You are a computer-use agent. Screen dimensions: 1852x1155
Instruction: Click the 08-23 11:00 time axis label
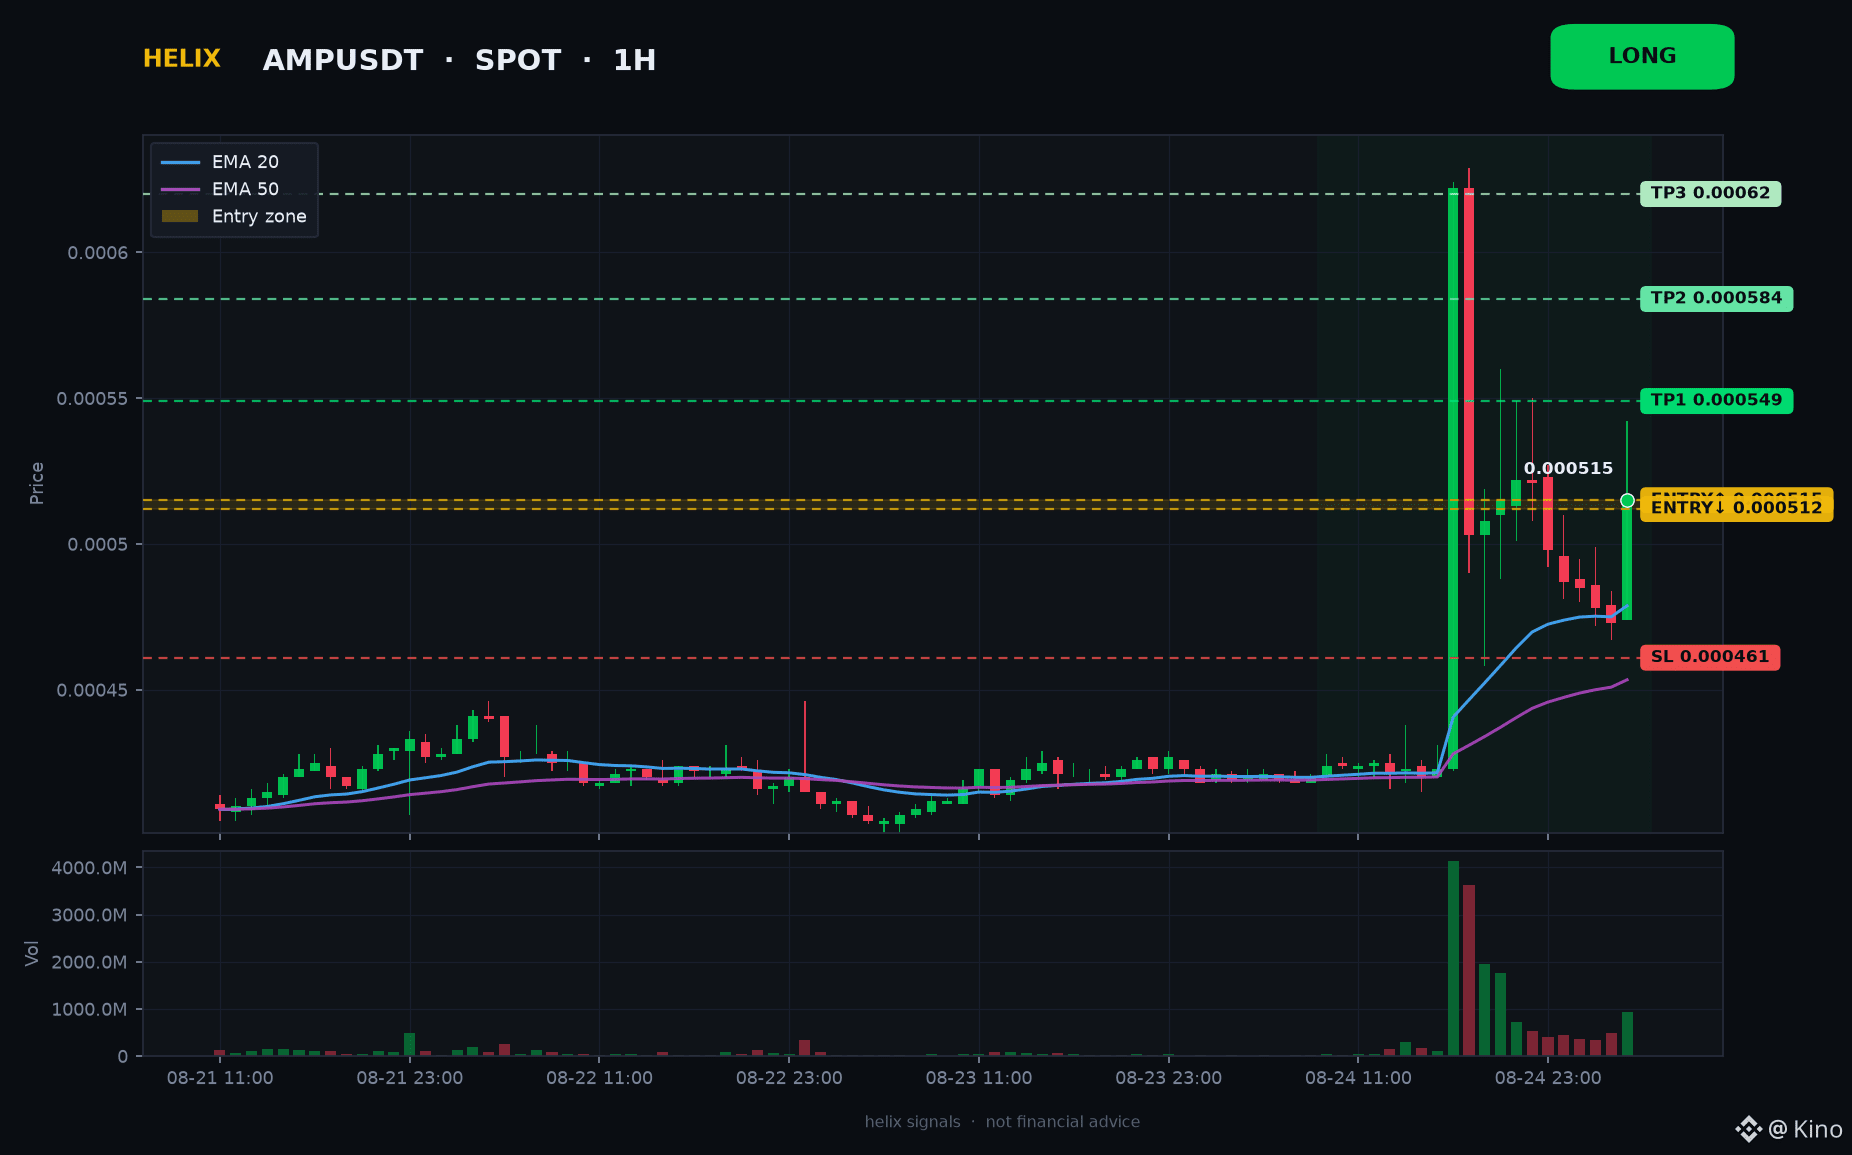point(979,1078)
